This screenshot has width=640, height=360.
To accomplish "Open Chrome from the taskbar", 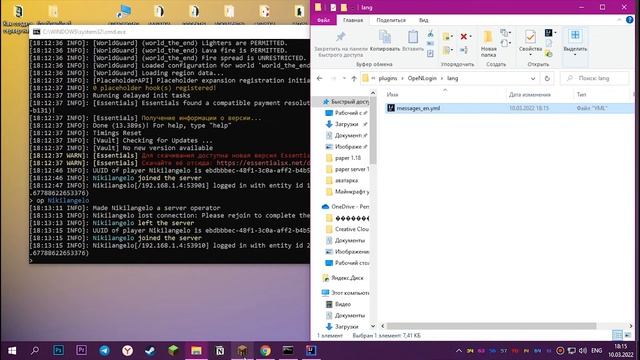I will (265, 350).
